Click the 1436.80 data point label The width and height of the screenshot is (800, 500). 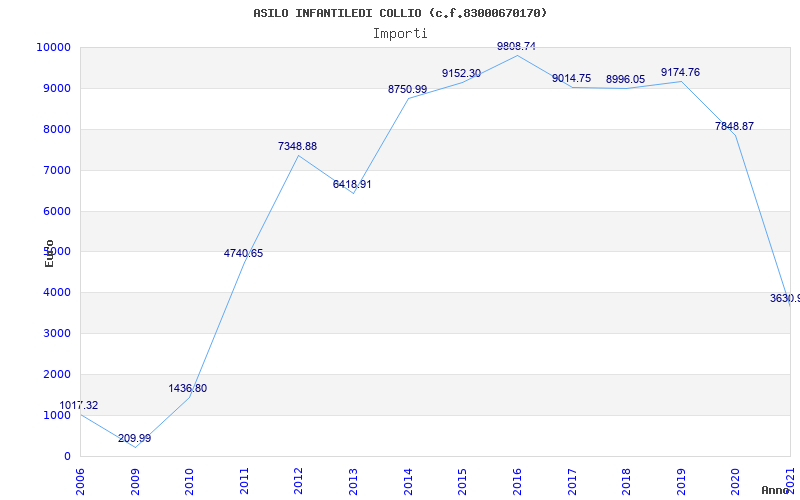[188, 388]
